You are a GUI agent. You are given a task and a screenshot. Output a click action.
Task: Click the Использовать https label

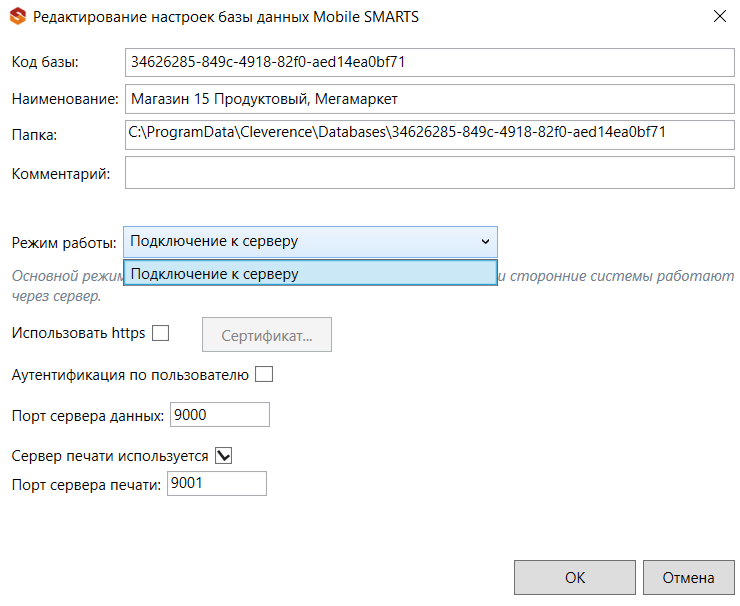(78, 333)
